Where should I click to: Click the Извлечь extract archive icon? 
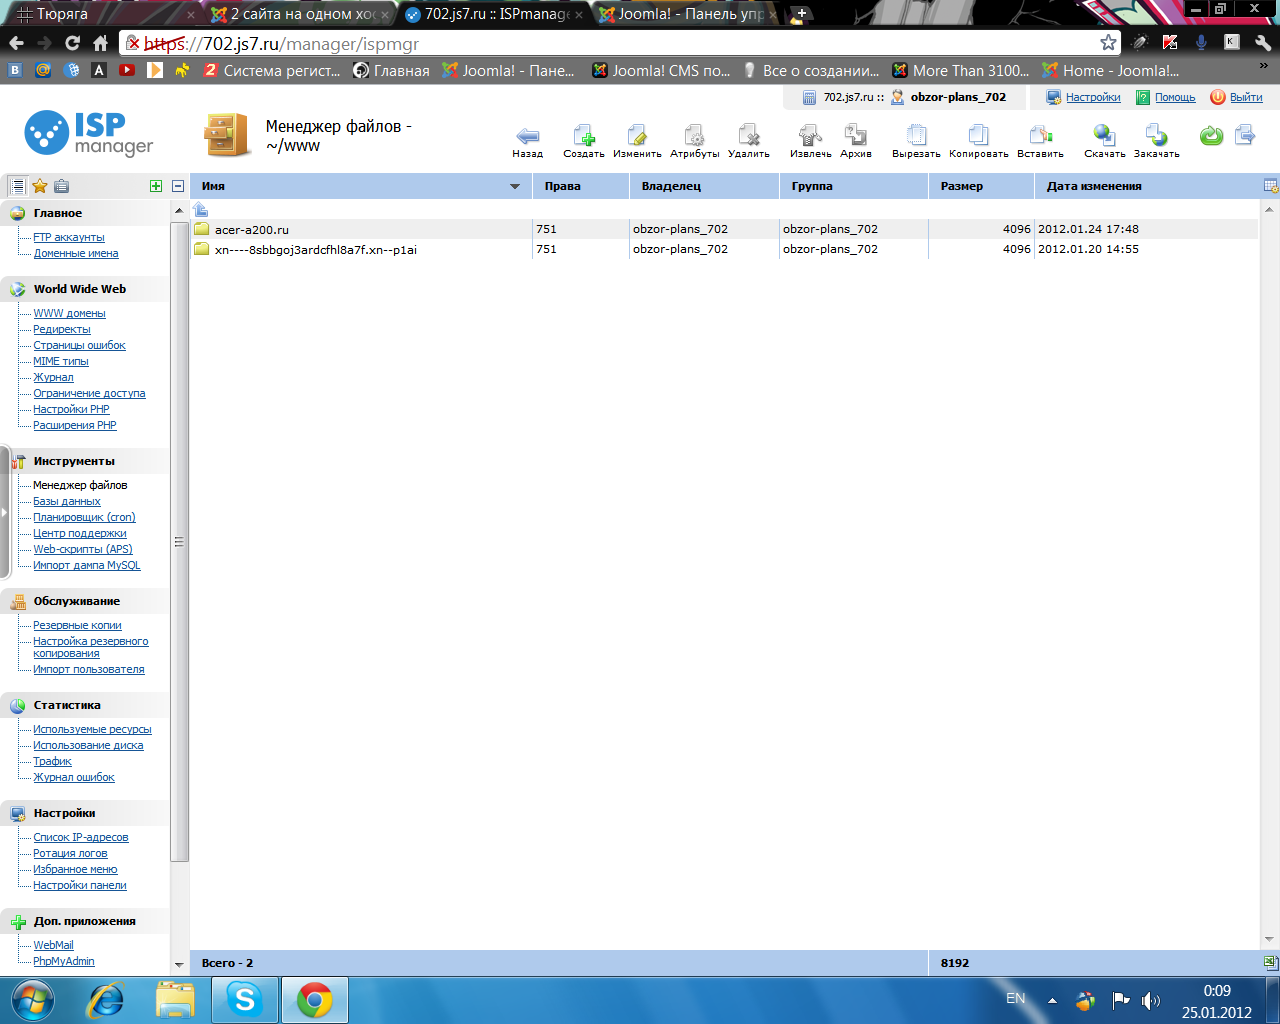click(810, 136)
